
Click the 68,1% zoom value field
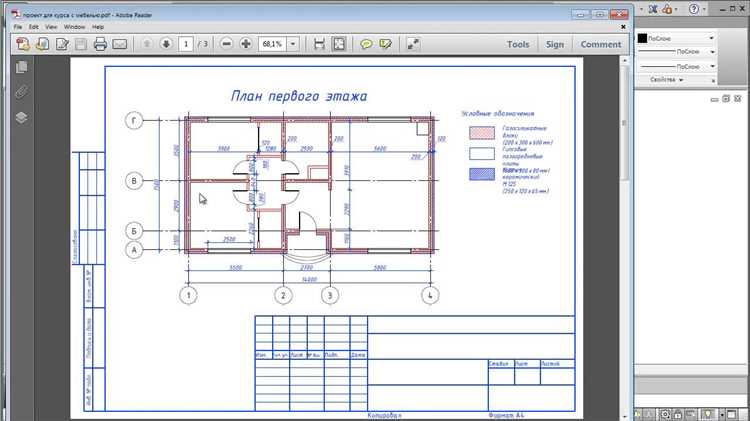click(273, 44)
